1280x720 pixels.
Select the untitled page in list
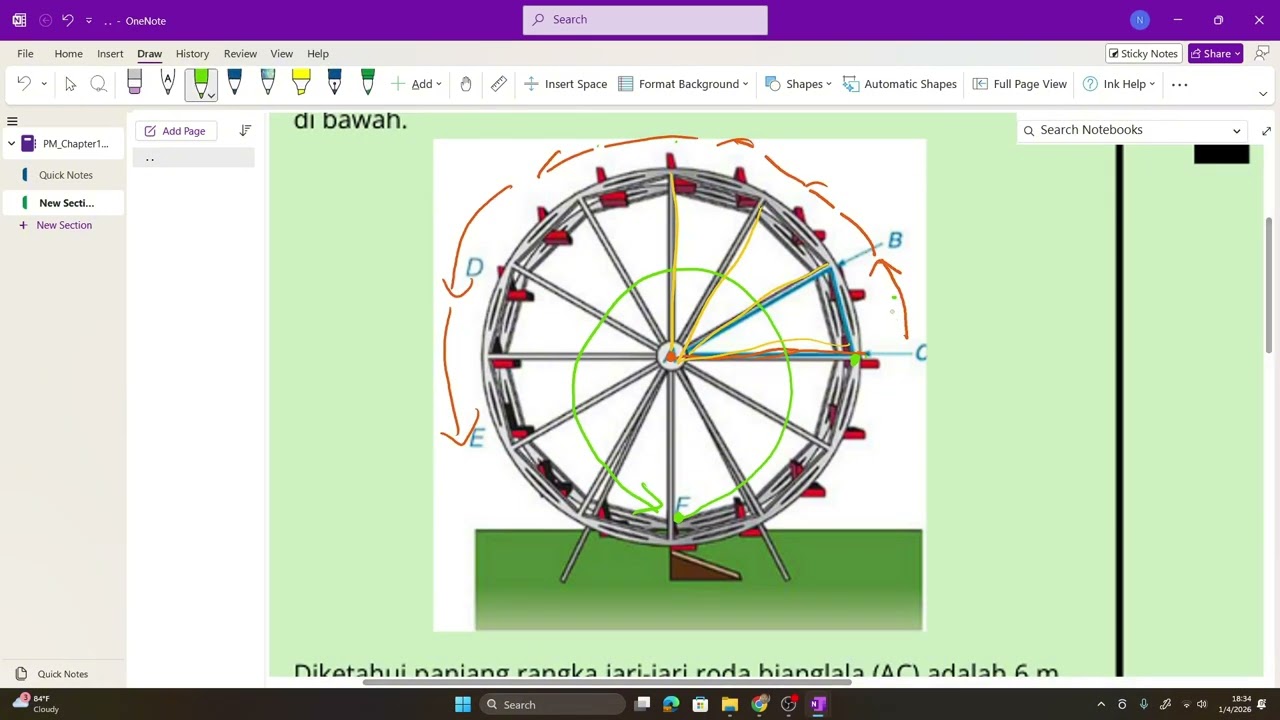point(194,158)
